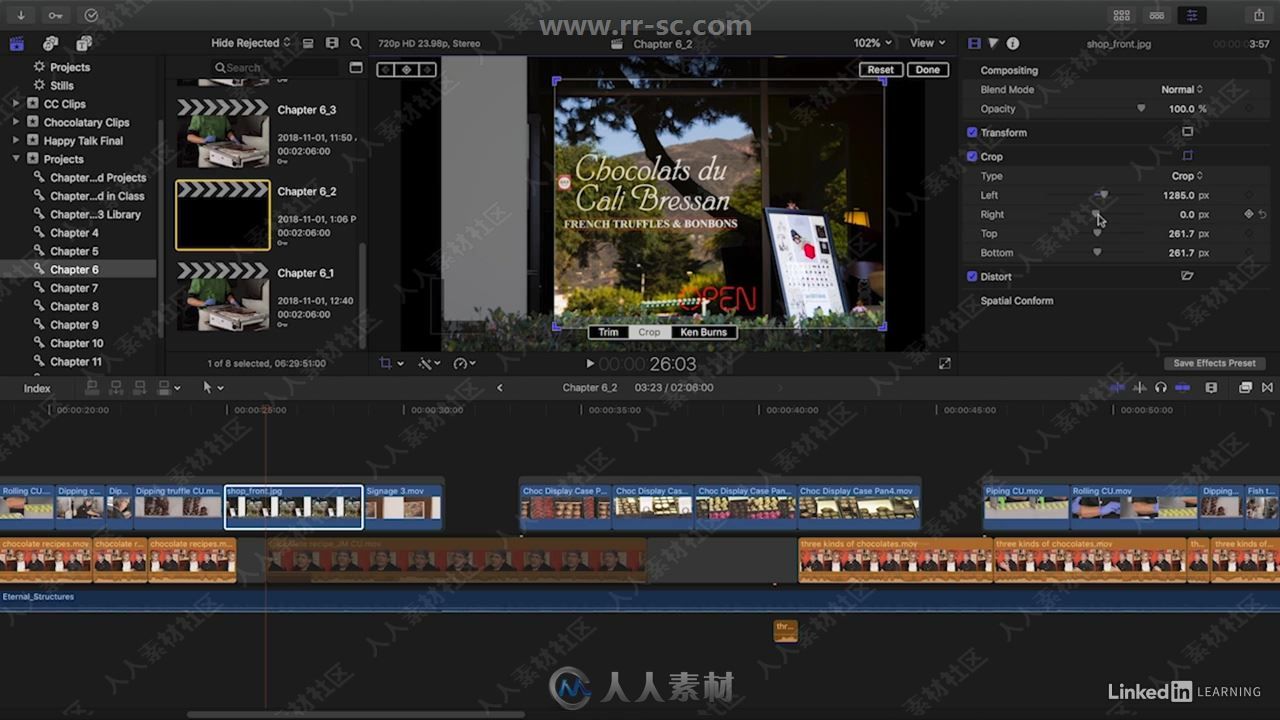Select the shop_front.jpg timeline clip

294,507
